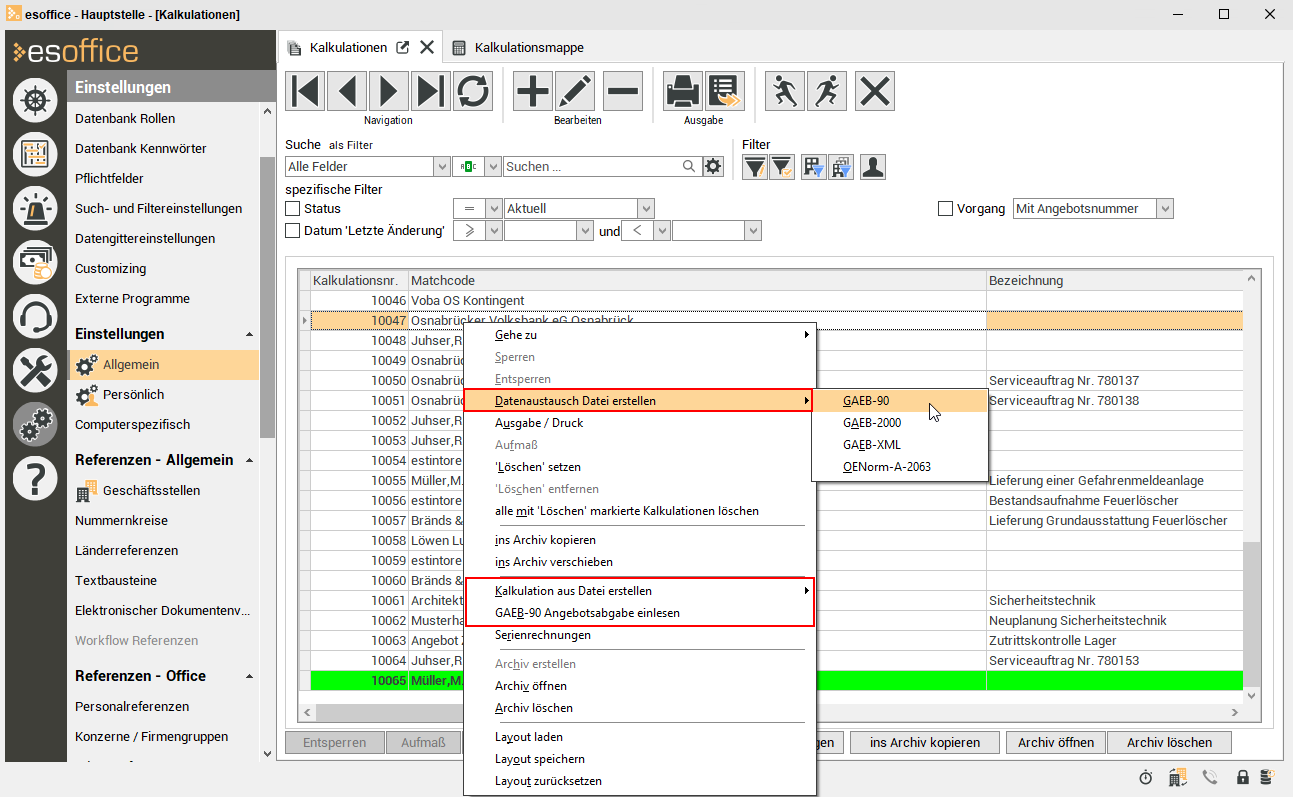This screenshot has width=1293, height=797.
Task: Select 'Zutrittskontrolle Lager' cell
Action: [1114, 640]
